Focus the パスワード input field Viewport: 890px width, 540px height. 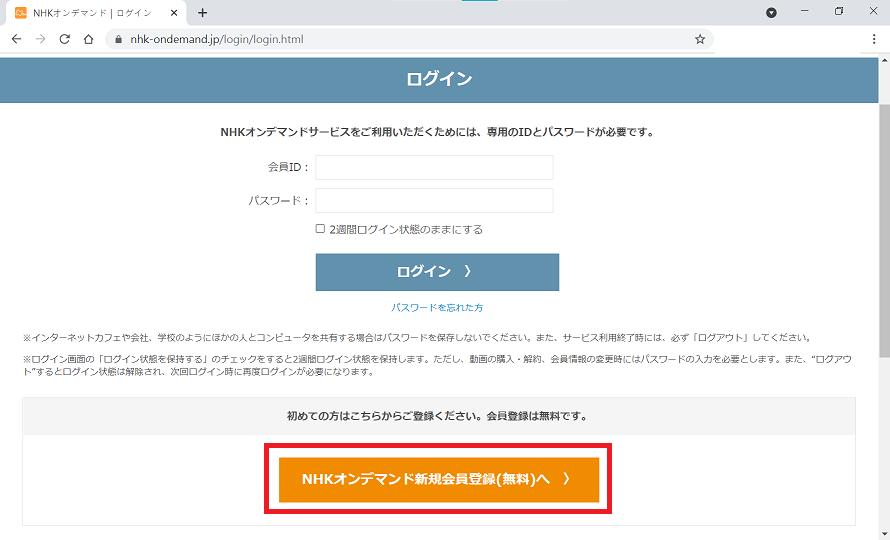tap(434, 200)
